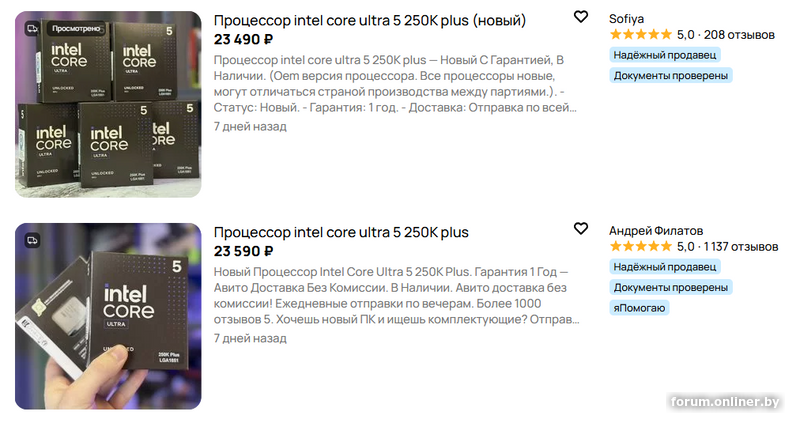Click heart icon on Андрей Филатов's listing
Image resolution: width=800 pixels, height=423 pixels.
point(581,229)
